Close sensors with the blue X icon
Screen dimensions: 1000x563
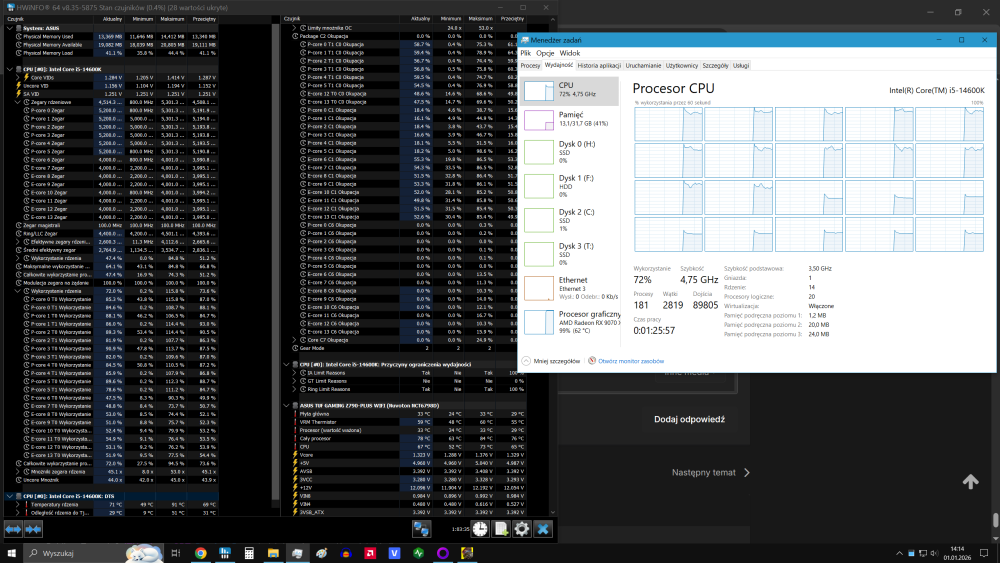tap(543, 529)
